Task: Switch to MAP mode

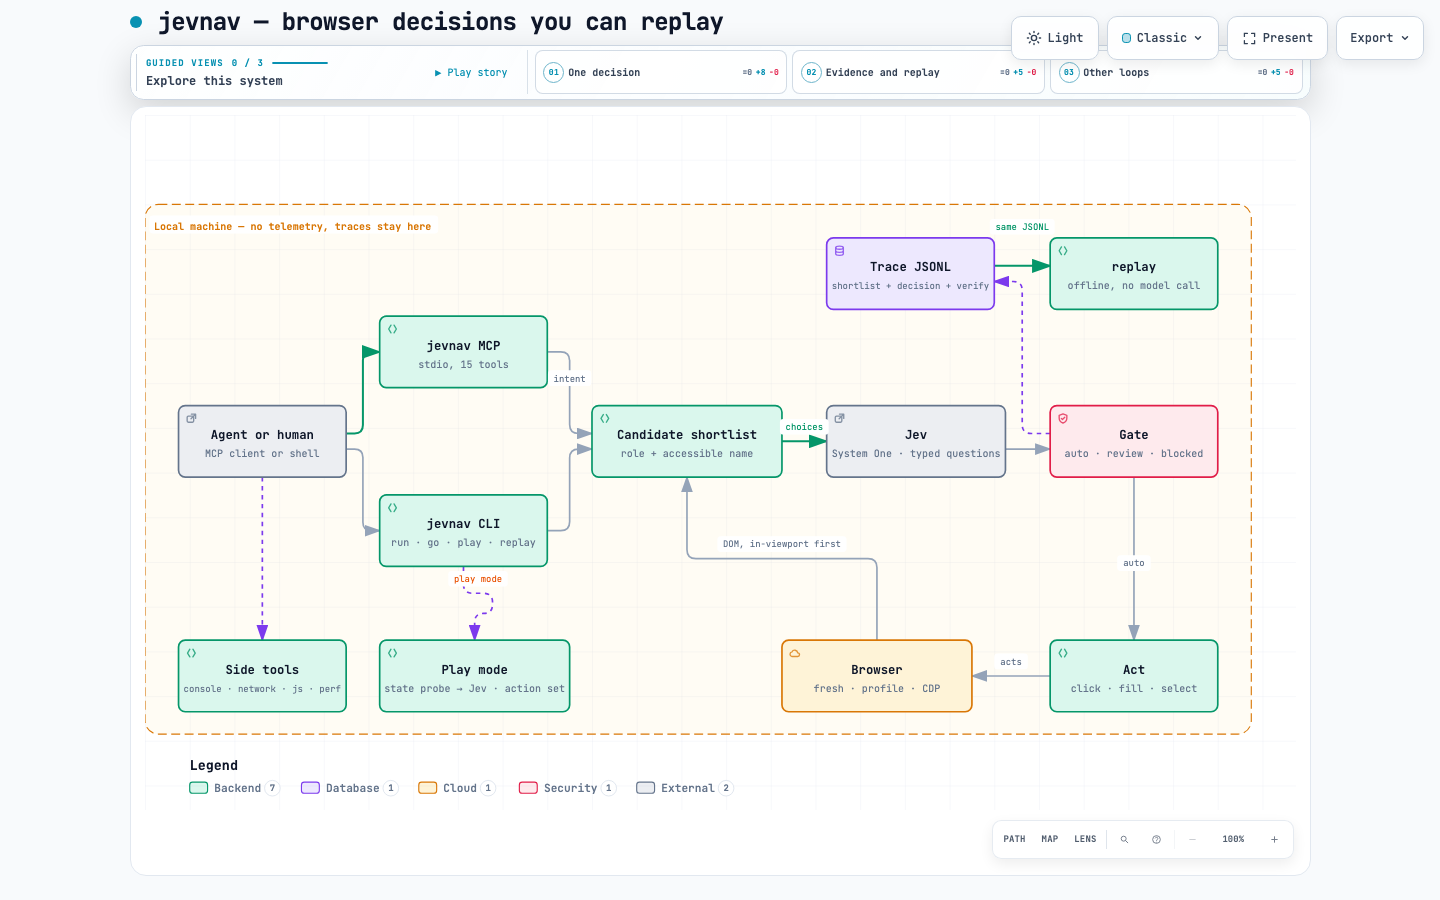Action: (1050, 839)
